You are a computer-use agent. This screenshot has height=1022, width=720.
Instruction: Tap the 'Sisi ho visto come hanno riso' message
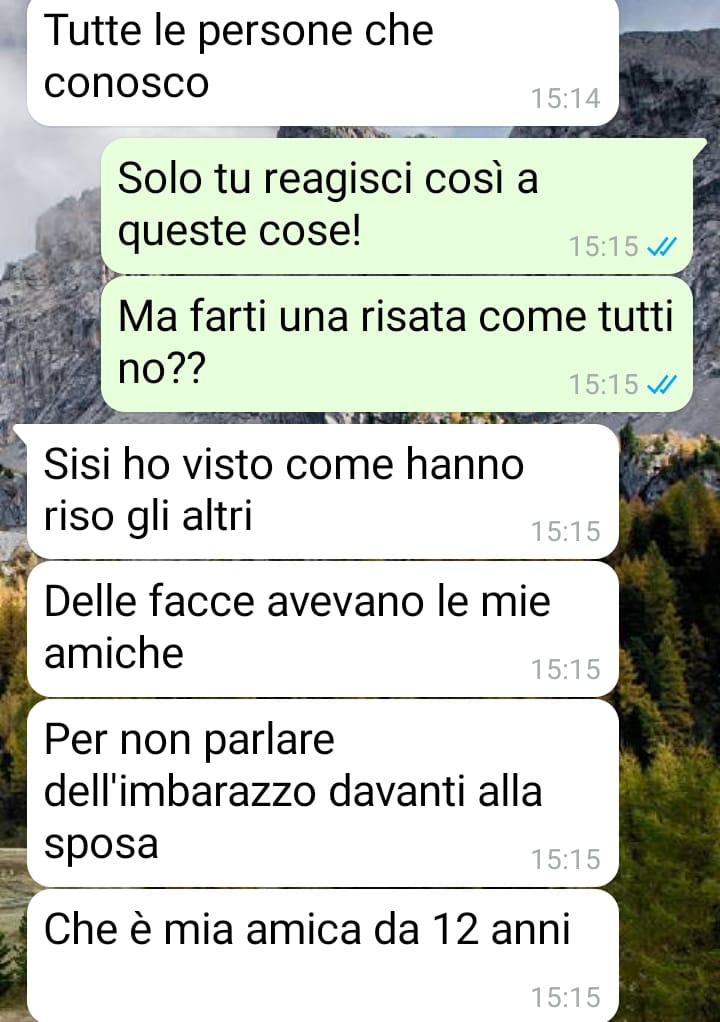pos(323,491)
